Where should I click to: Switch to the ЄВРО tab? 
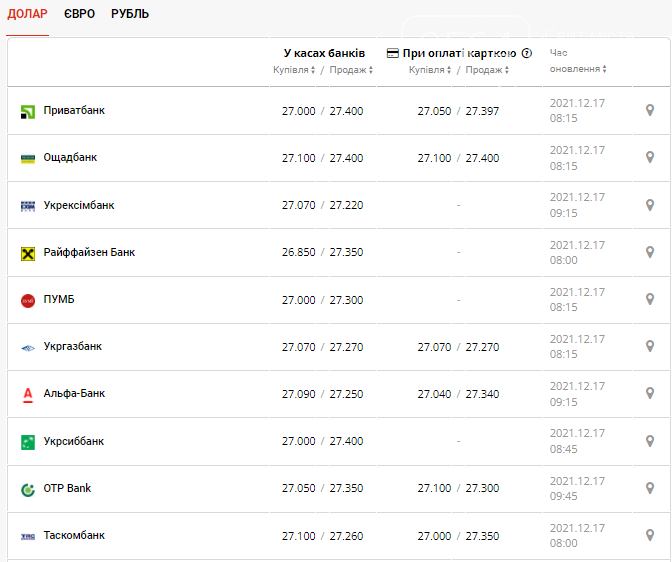(x=79, y=14)
